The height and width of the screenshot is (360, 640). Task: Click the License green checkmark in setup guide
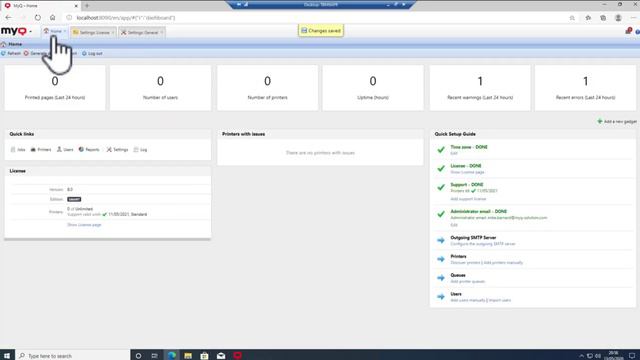[441, 169]
